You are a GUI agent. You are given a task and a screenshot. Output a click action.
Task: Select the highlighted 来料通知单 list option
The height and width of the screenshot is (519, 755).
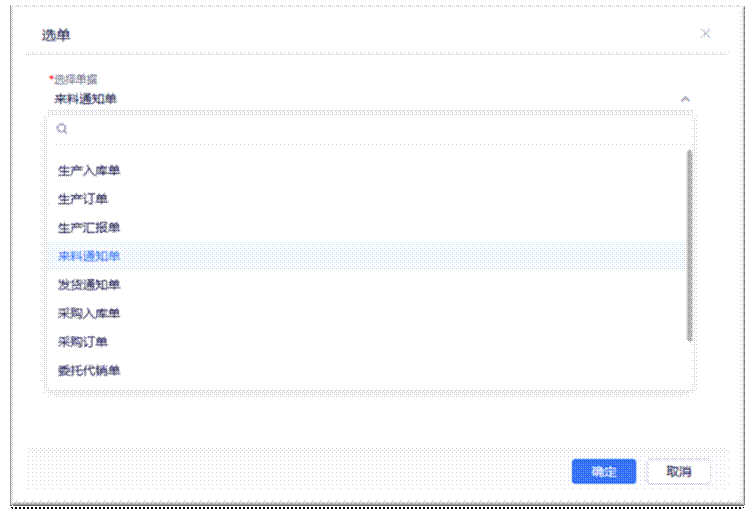coord(89,256)
